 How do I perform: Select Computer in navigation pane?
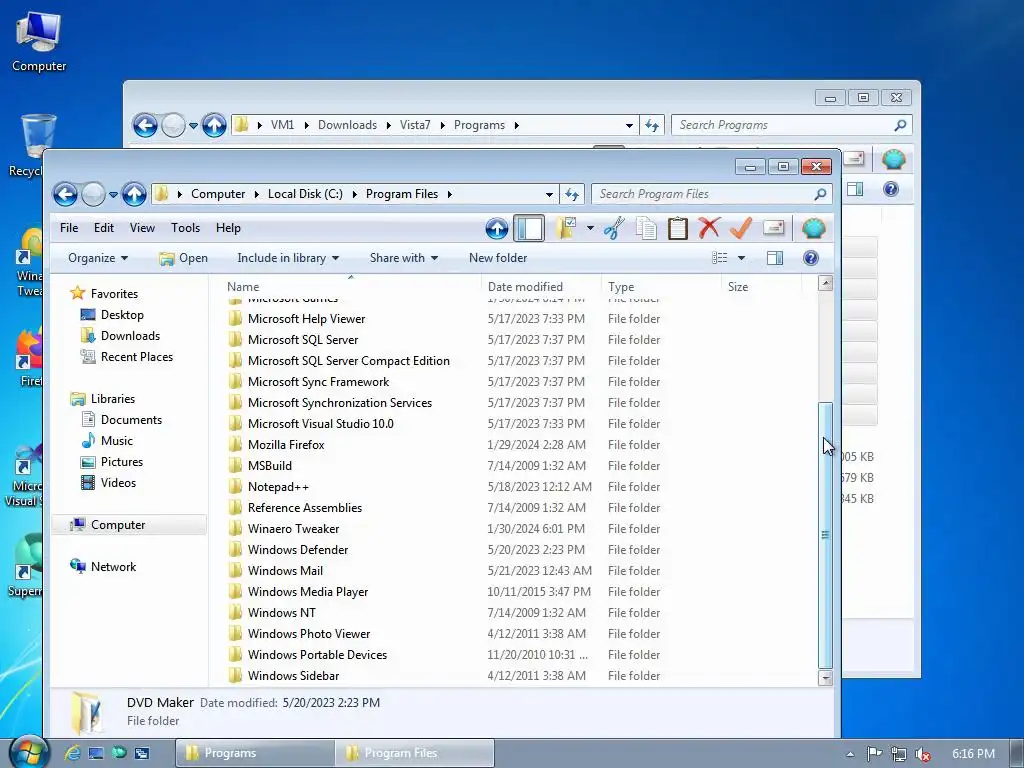click(129, 525)
